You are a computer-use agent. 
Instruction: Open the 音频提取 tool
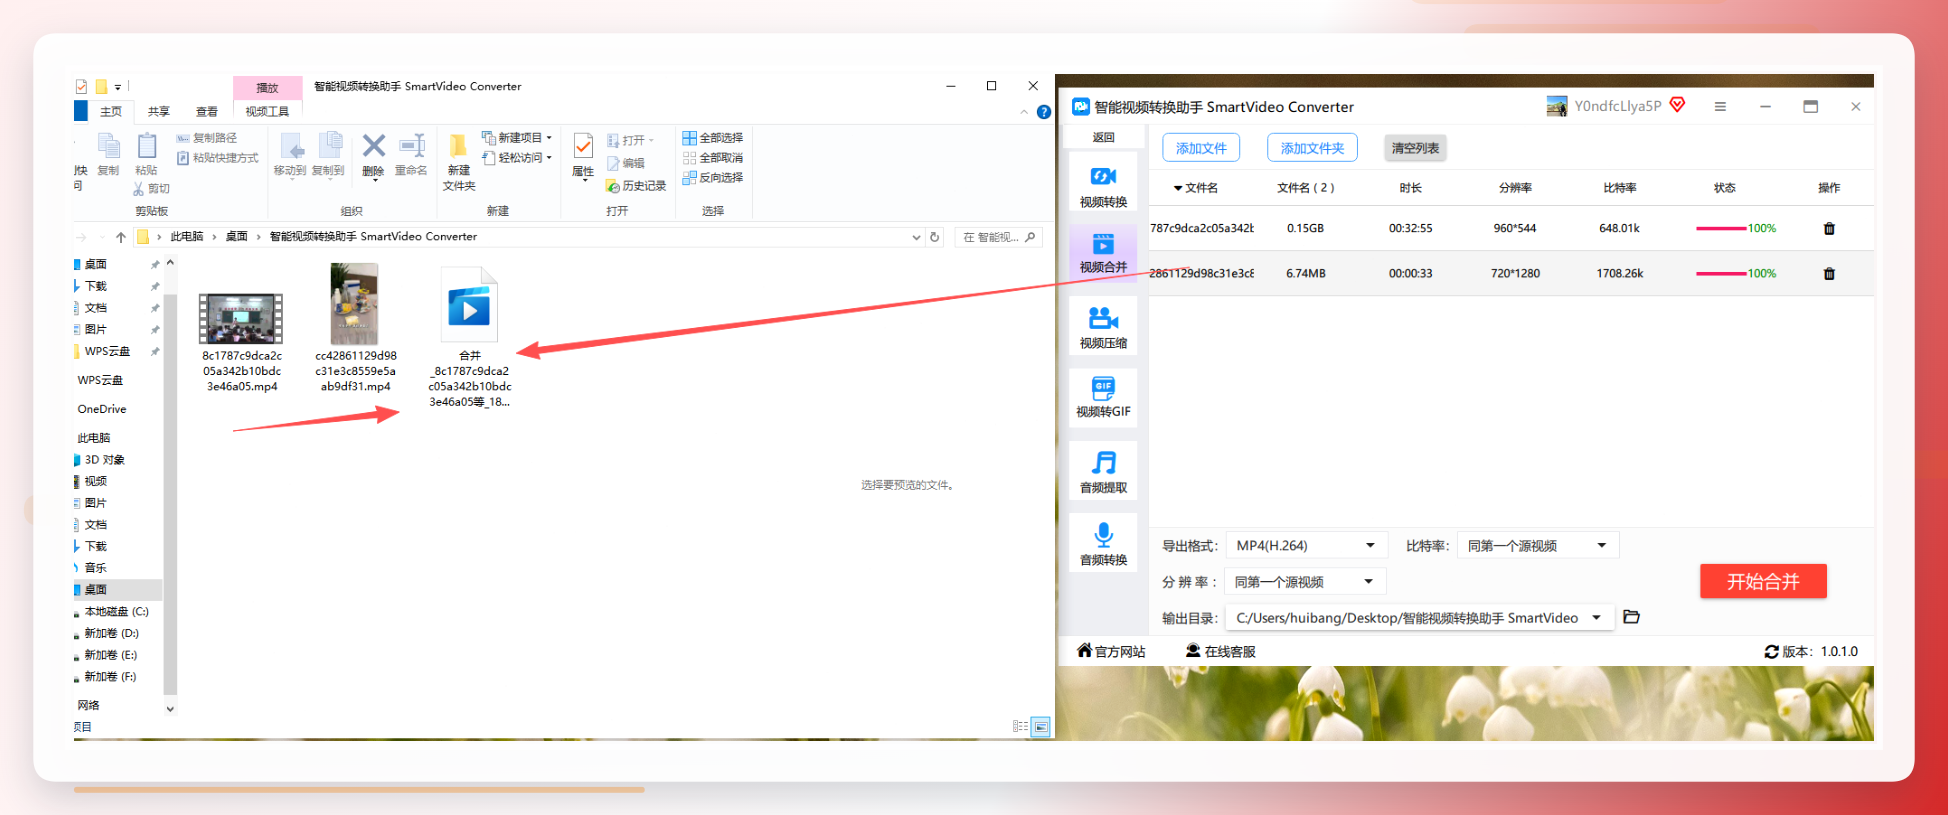point(1103,471)
